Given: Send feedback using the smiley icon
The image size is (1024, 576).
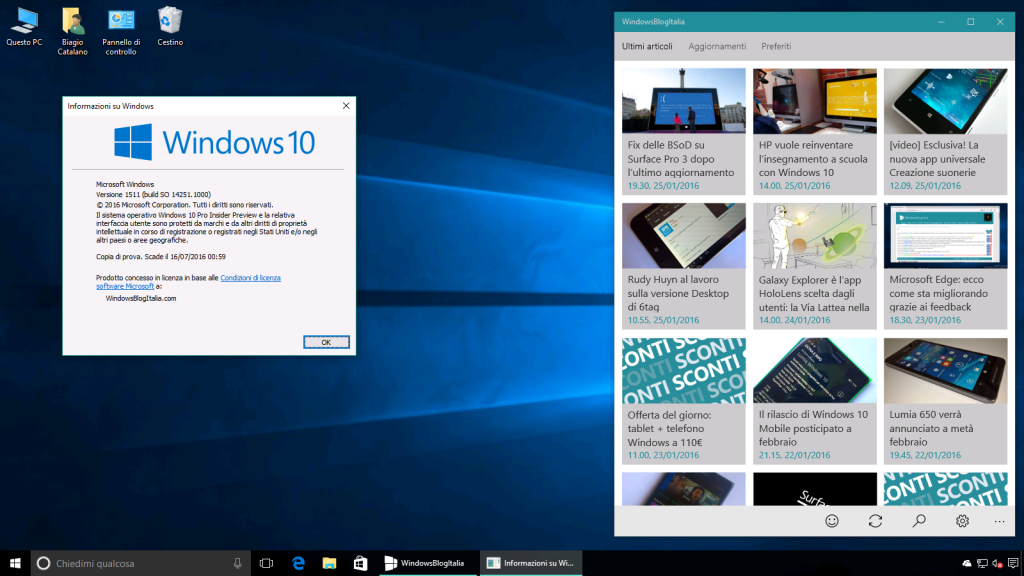Looking at the screenshot, I should pyautogui.click(x=831, y=521).
